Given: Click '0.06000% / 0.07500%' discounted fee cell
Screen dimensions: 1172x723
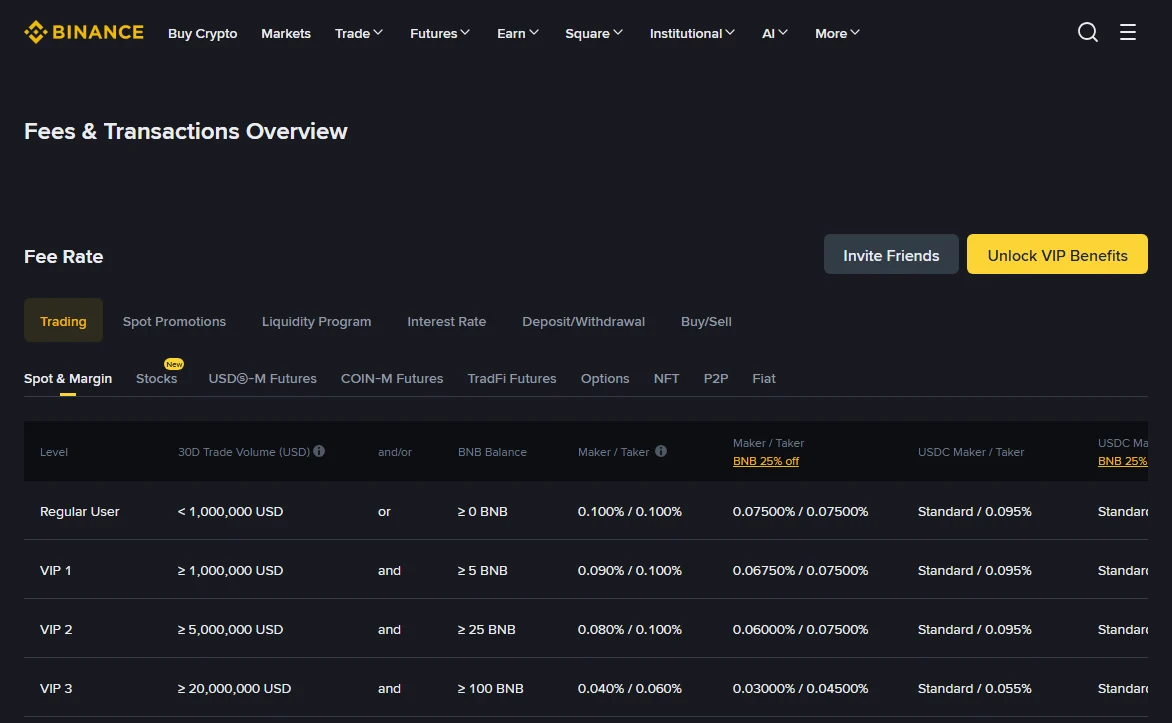Looking at the screenshot, I should (x=801, y=630).
